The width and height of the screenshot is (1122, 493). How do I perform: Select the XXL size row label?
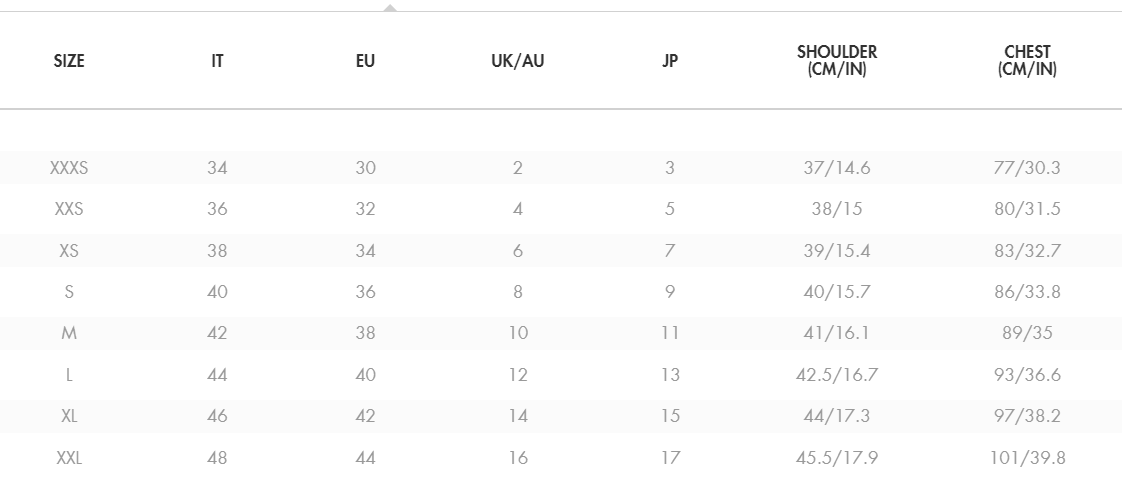coord(69,459)
